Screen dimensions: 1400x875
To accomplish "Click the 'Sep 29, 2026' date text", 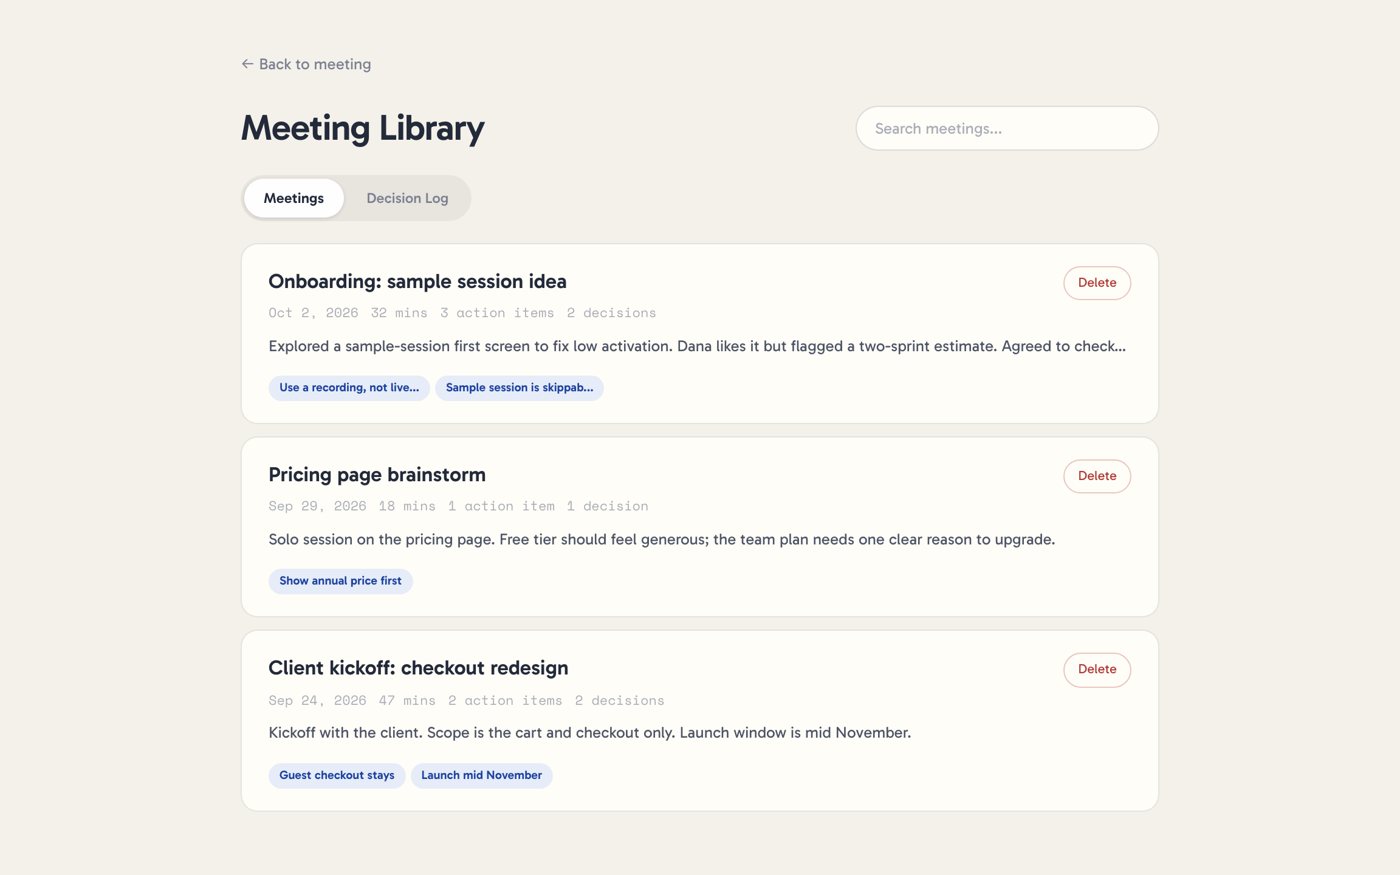I will 317,506.
